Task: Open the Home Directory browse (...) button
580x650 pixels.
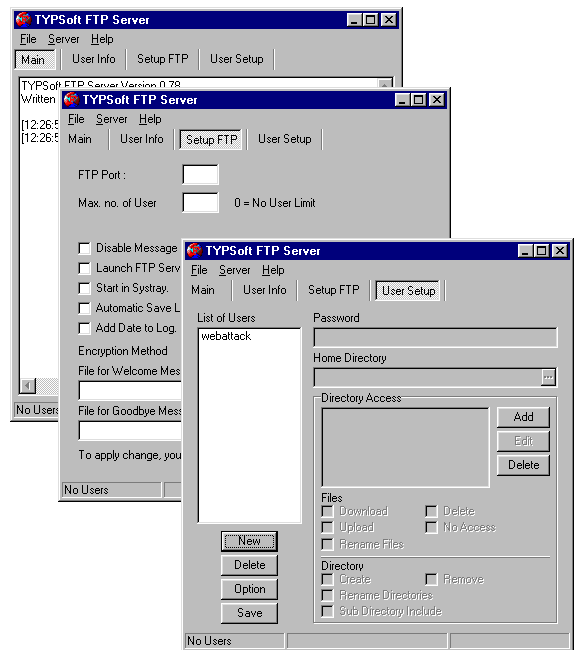Action: click(548, 377)
